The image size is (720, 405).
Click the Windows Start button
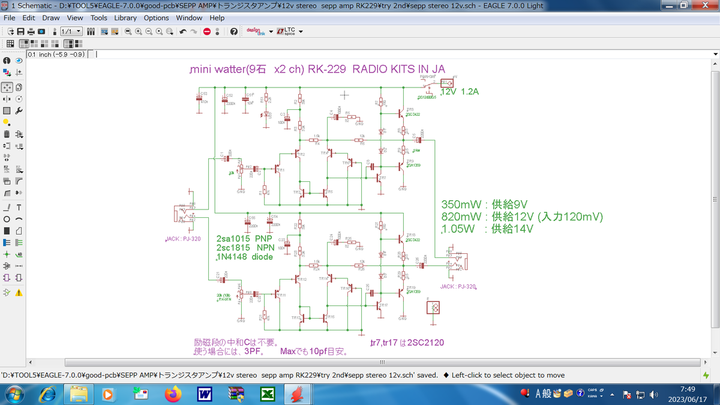click(x=12, y=394)
